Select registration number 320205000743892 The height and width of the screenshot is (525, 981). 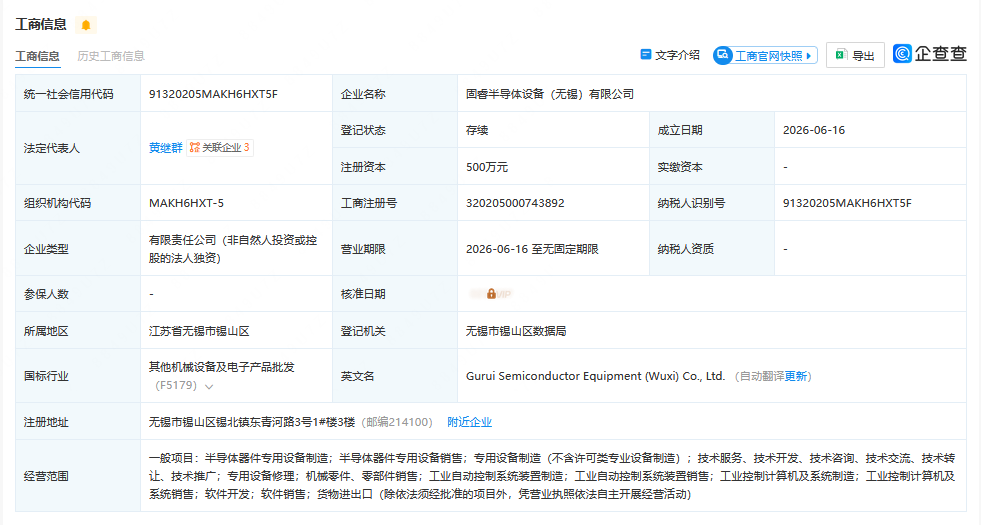click(x=515, y=203)
